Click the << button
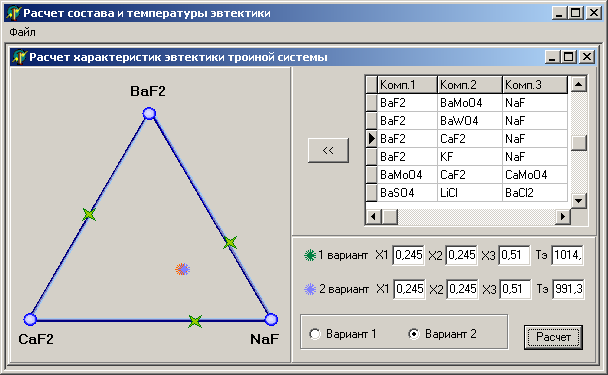 click(328, 150)
